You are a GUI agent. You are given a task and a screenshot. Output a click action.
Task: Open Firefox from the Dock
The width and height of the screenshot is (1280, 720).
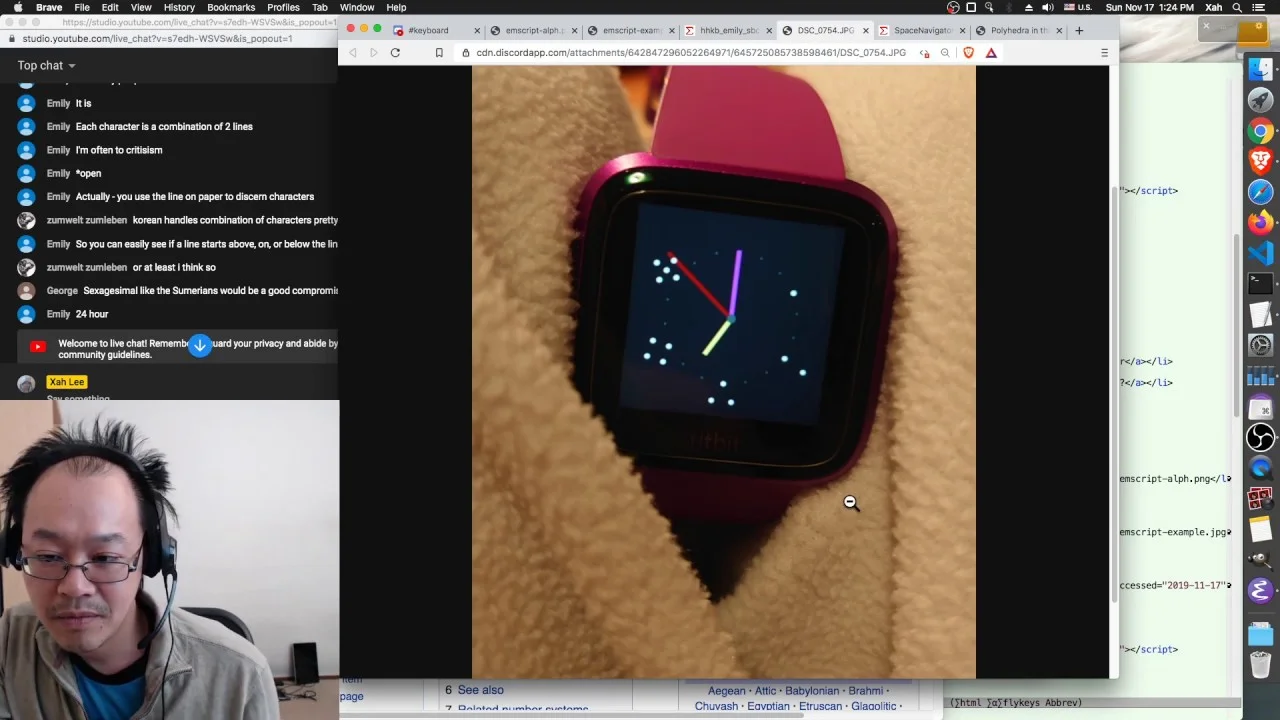point(1260,222)
